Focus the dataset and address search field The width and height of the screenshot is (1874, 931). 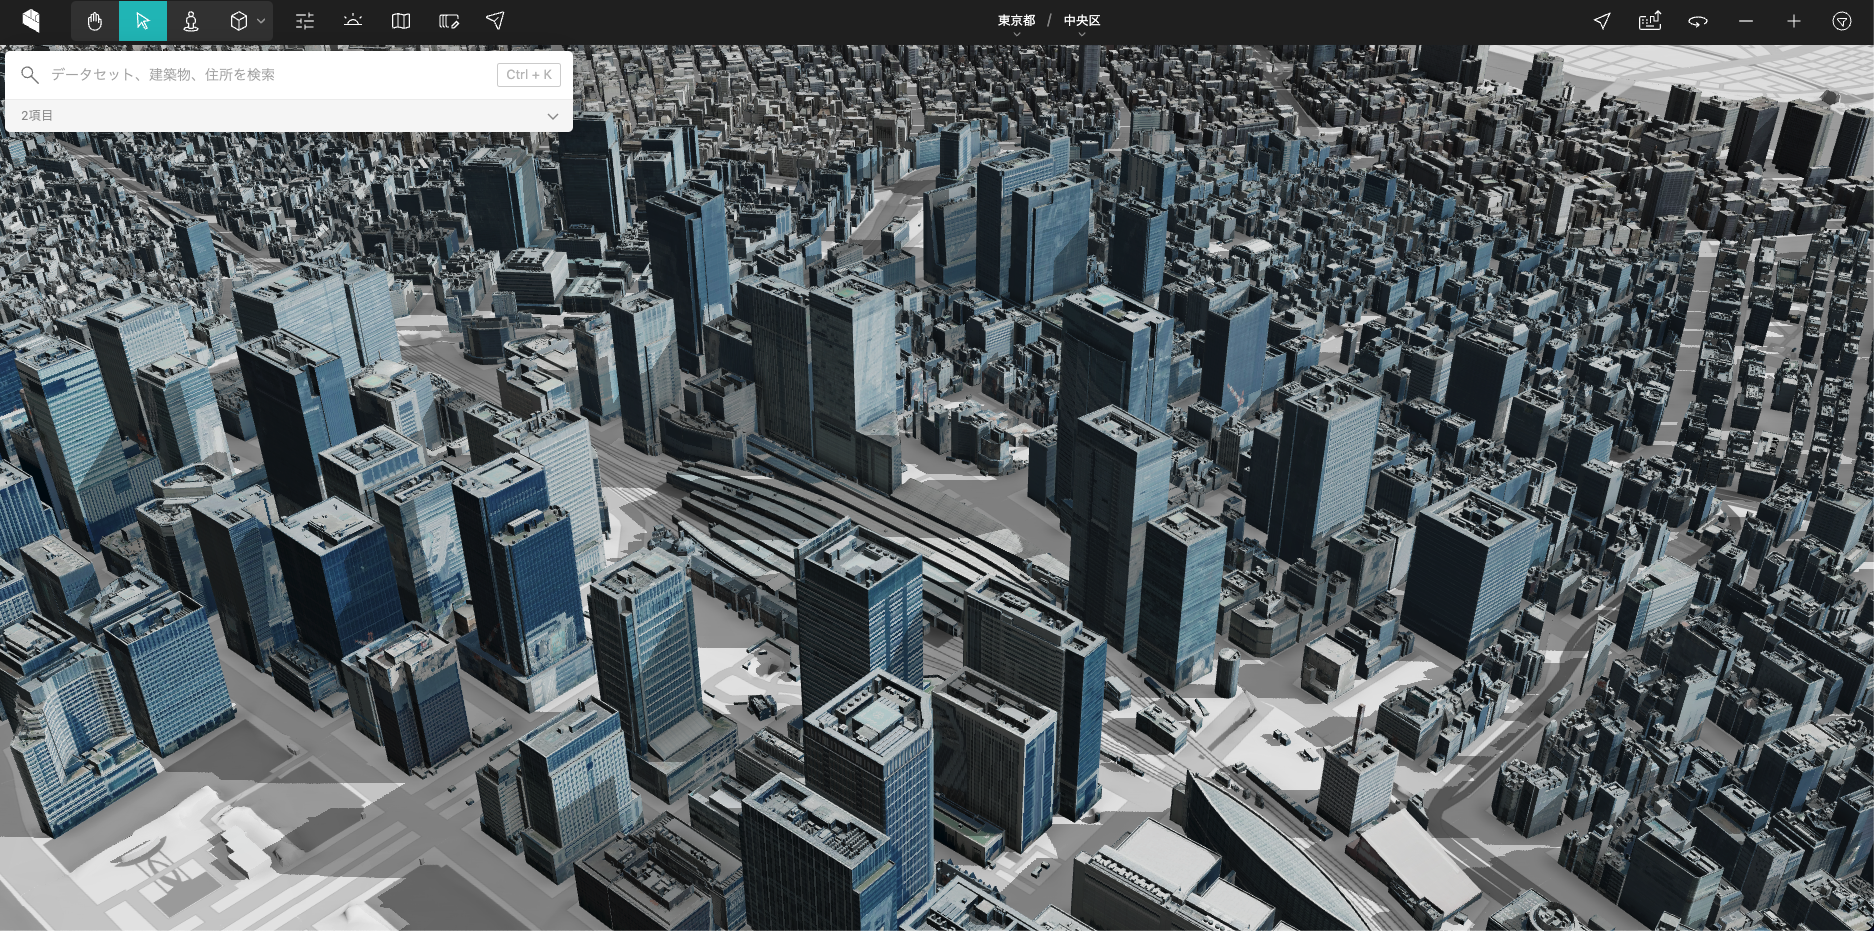[x=270, y=75]
